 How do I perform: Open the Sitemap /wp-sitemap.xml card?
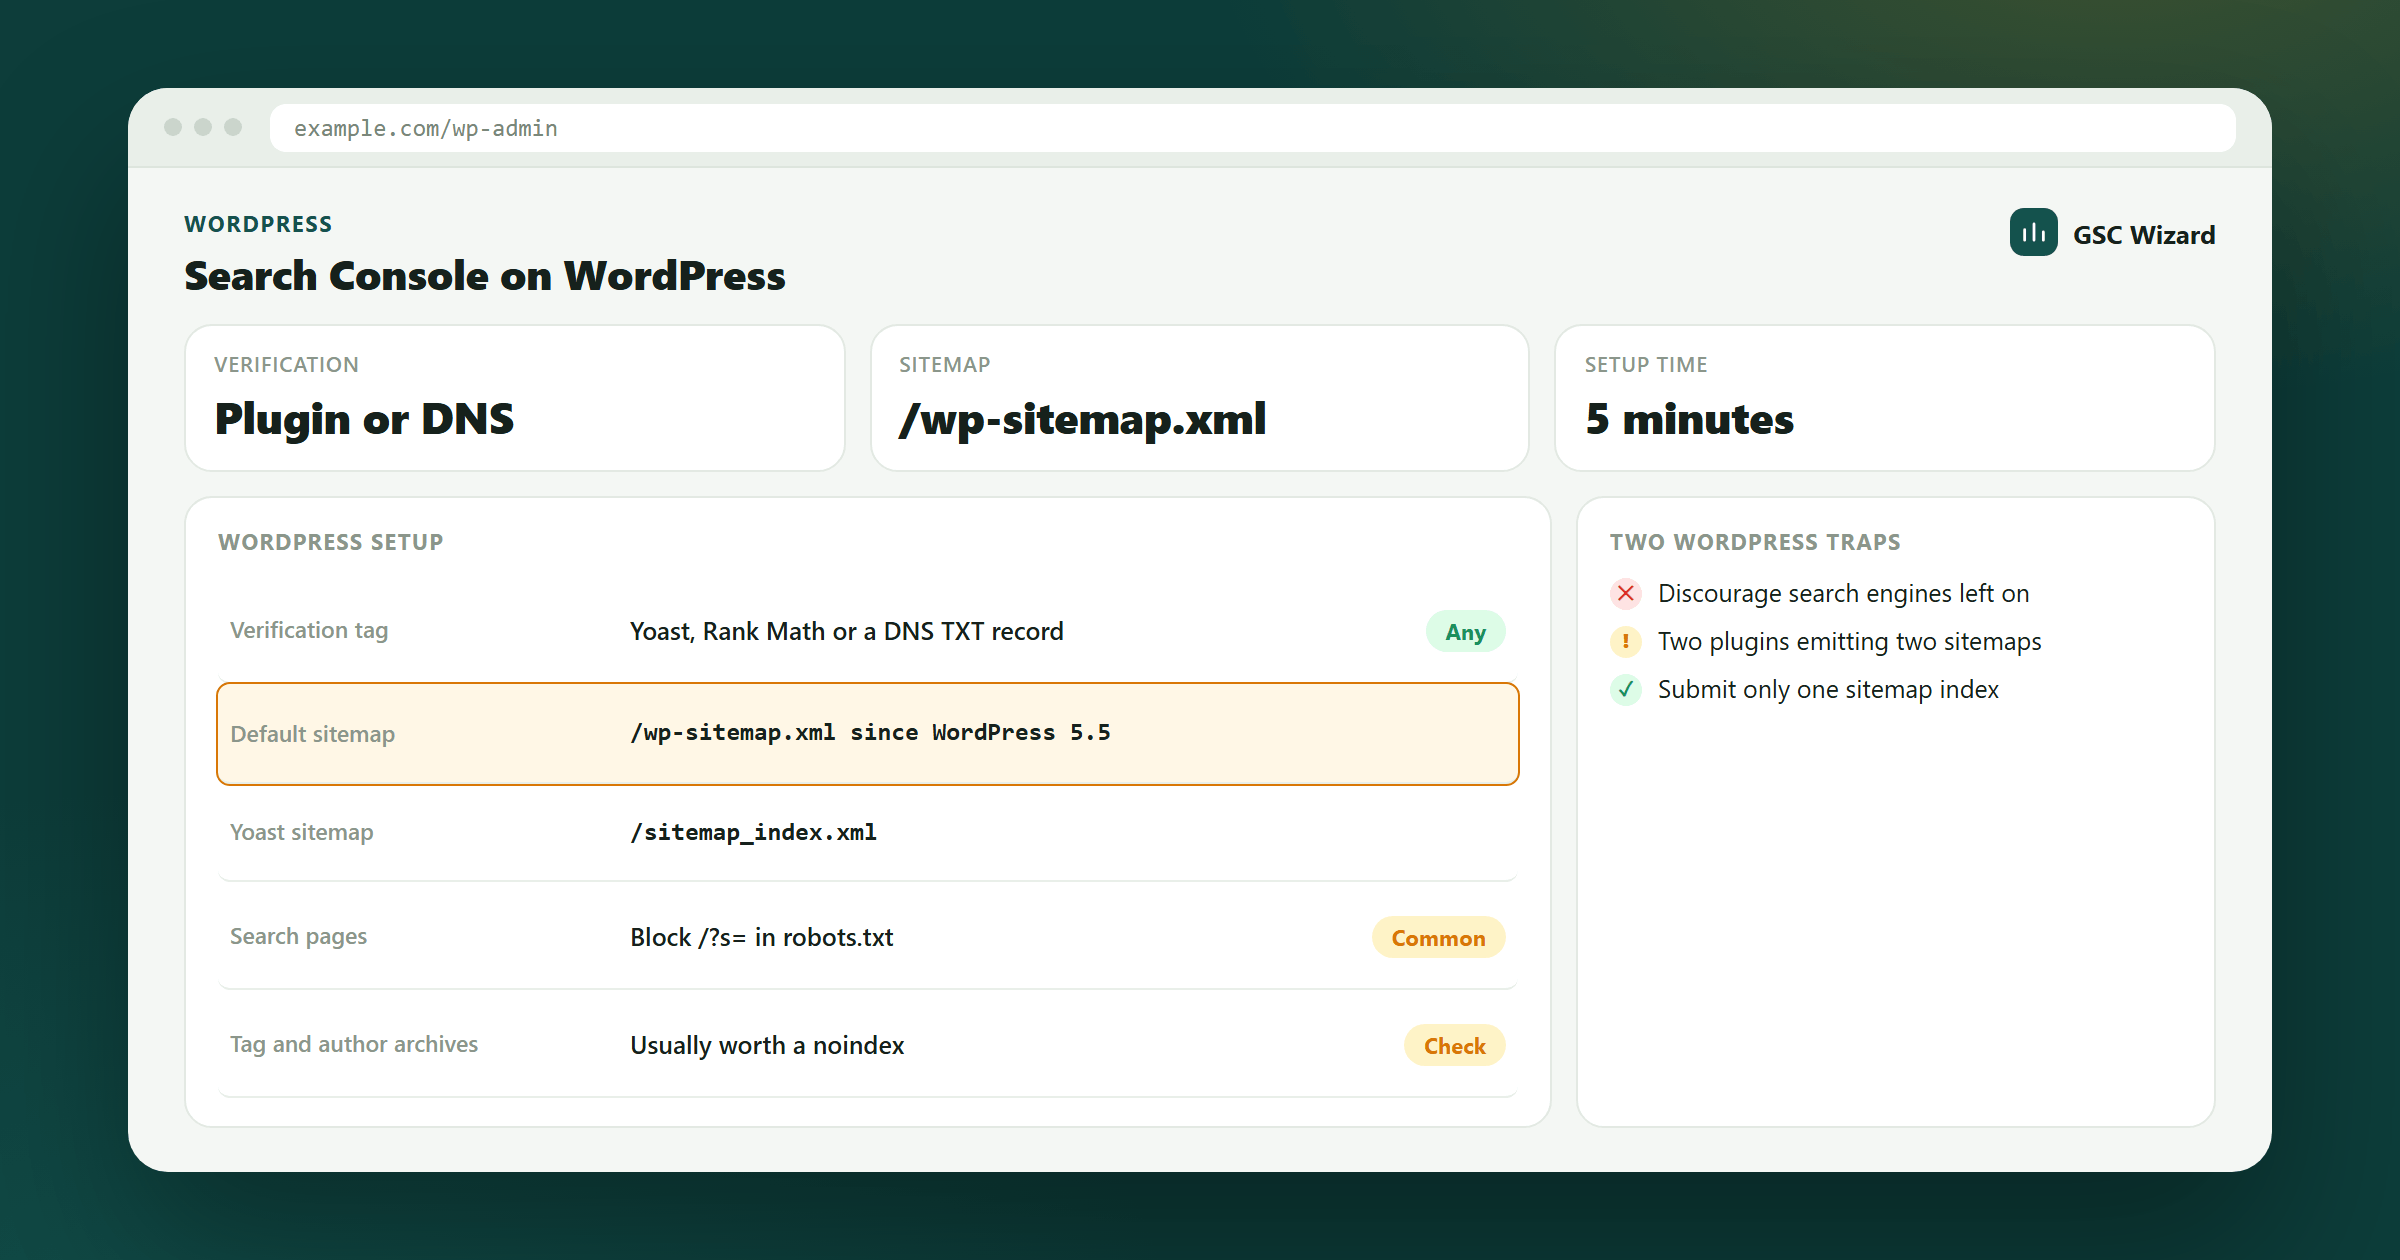pos(1199,398)
